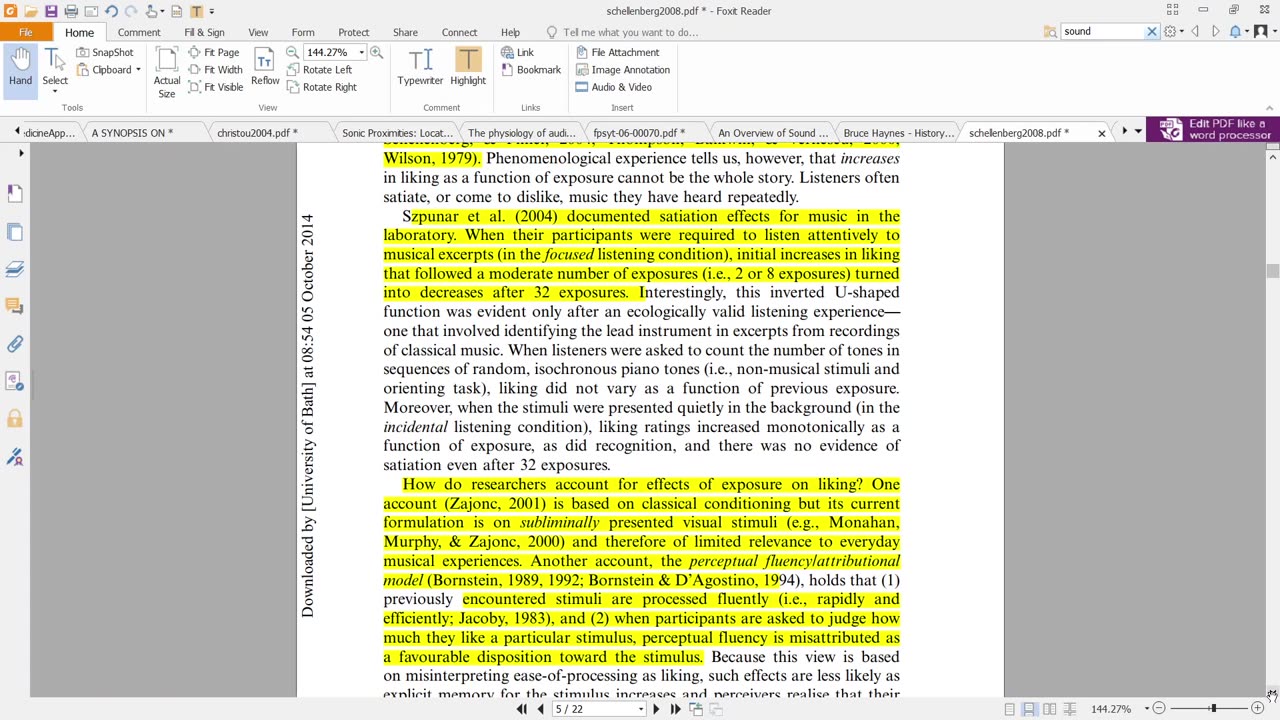Rotate the page right

click(x=322, y=87)
